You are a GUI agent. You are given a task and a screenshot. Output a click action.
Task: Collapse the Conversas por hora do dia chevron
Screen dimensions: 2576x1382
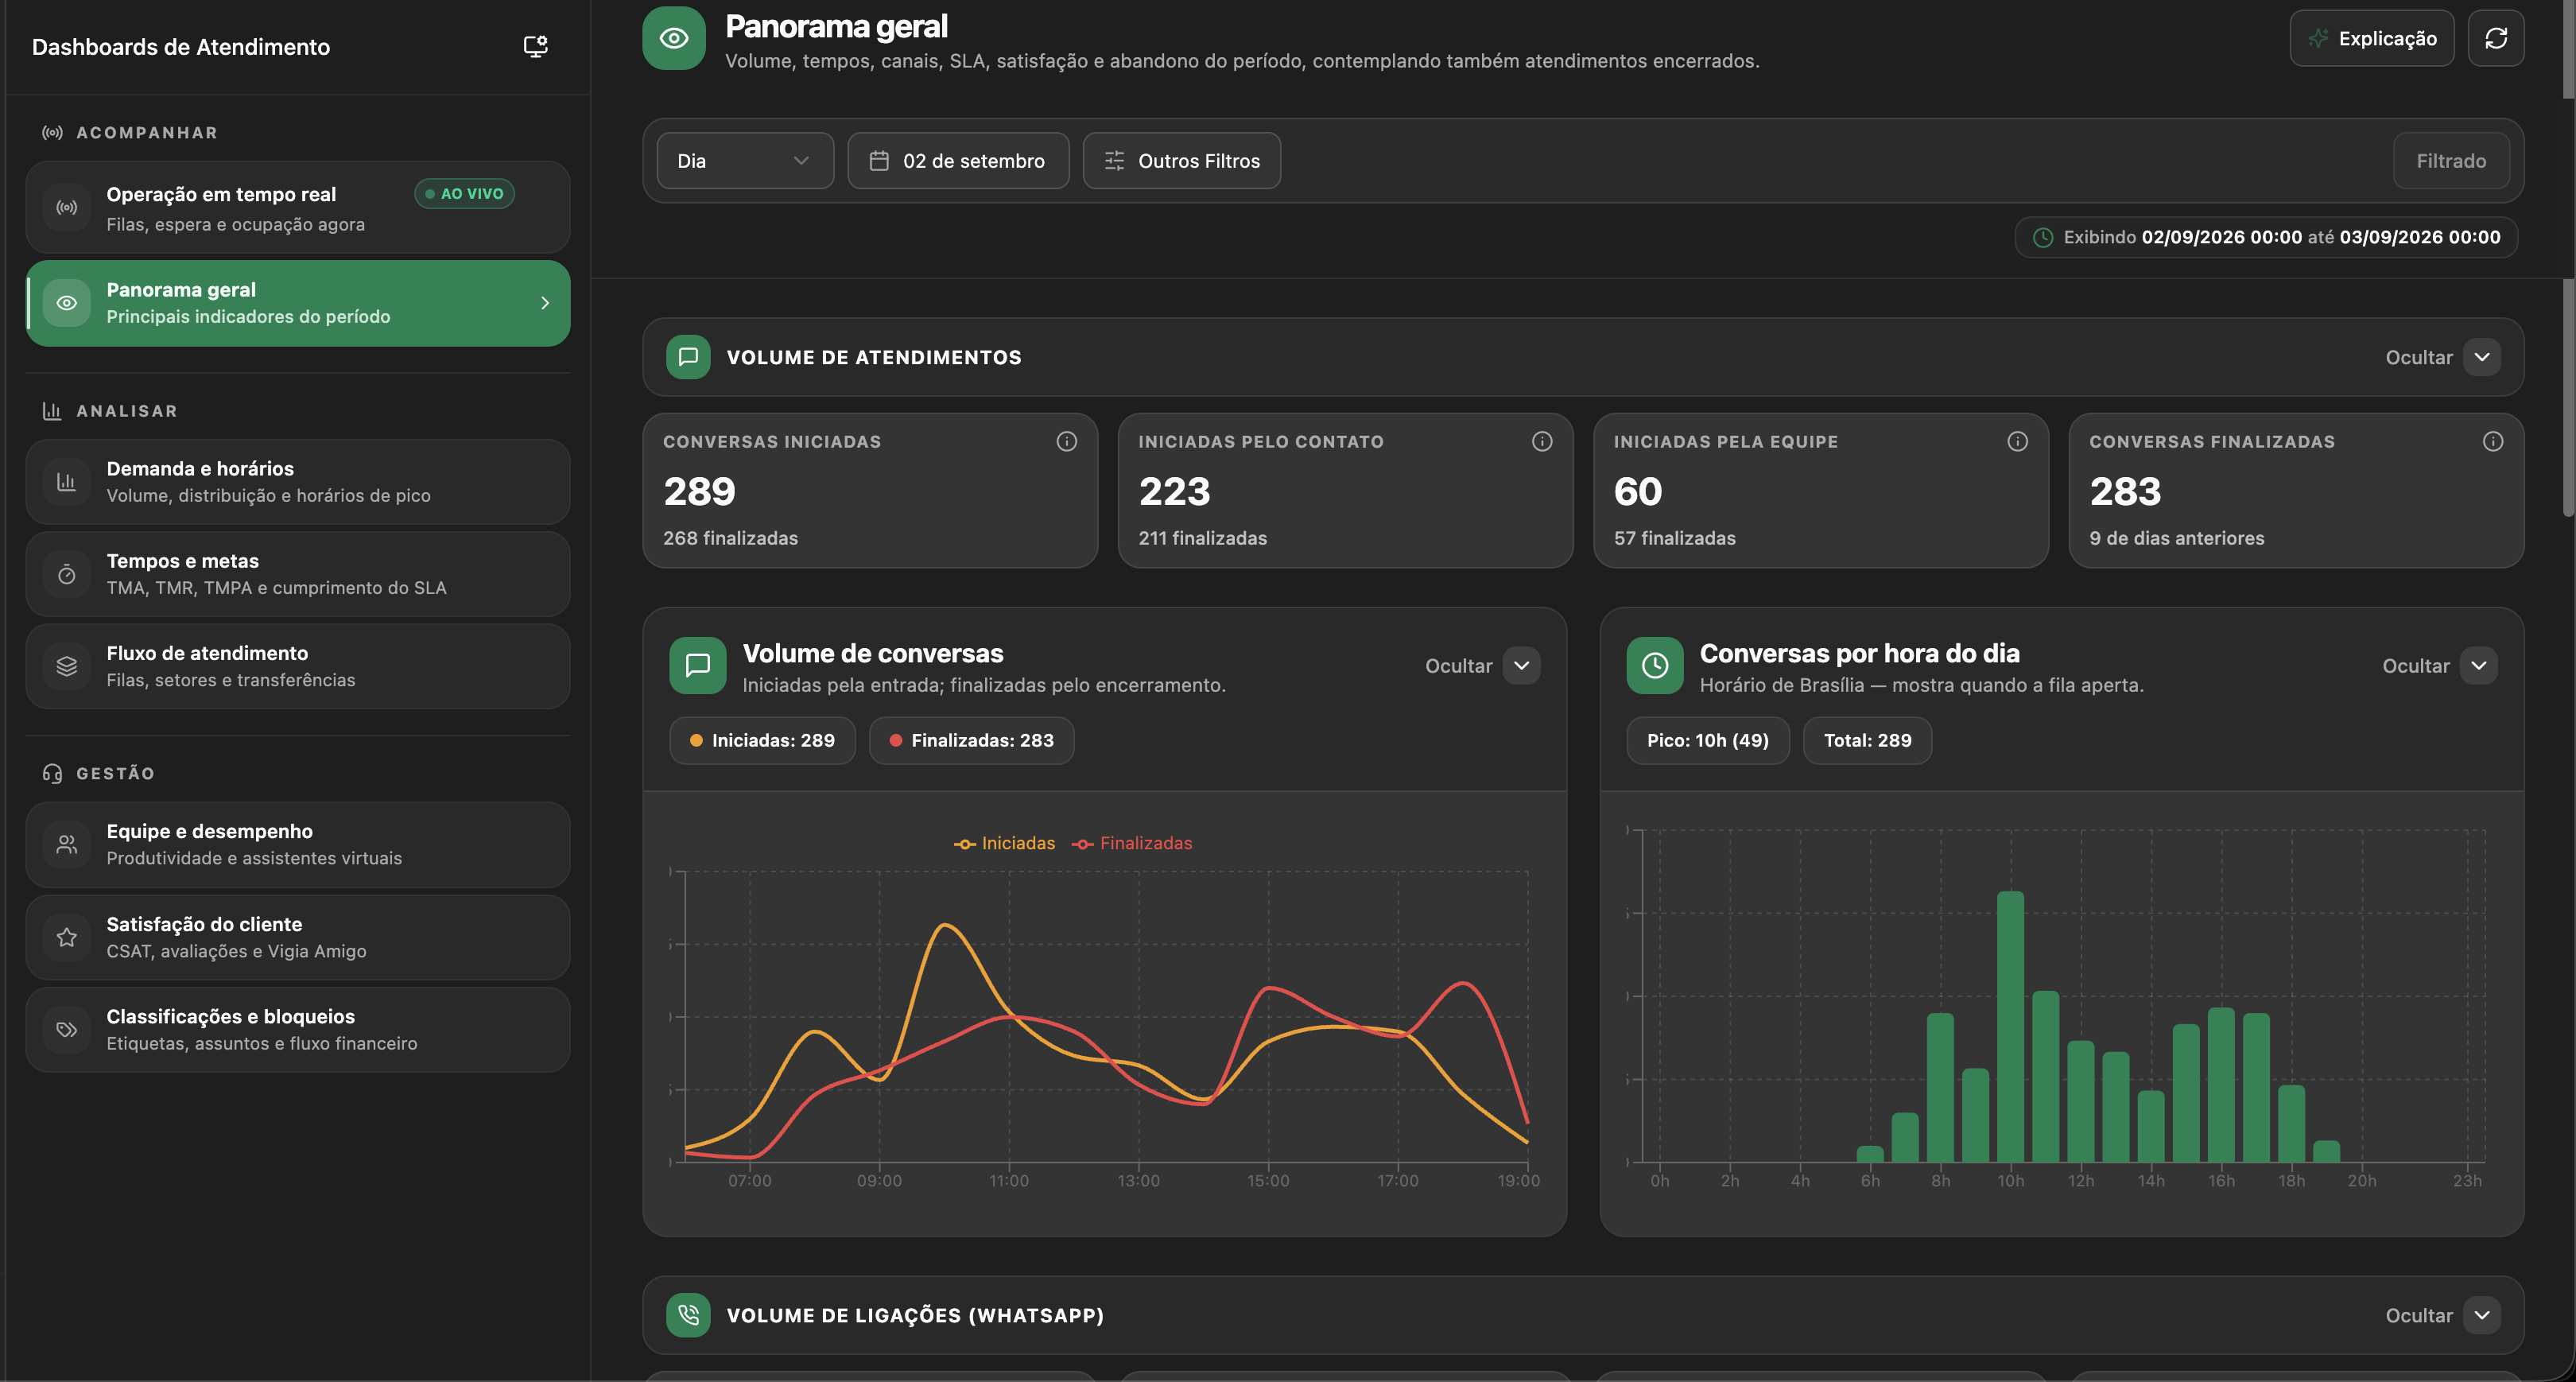(2478, 666)
